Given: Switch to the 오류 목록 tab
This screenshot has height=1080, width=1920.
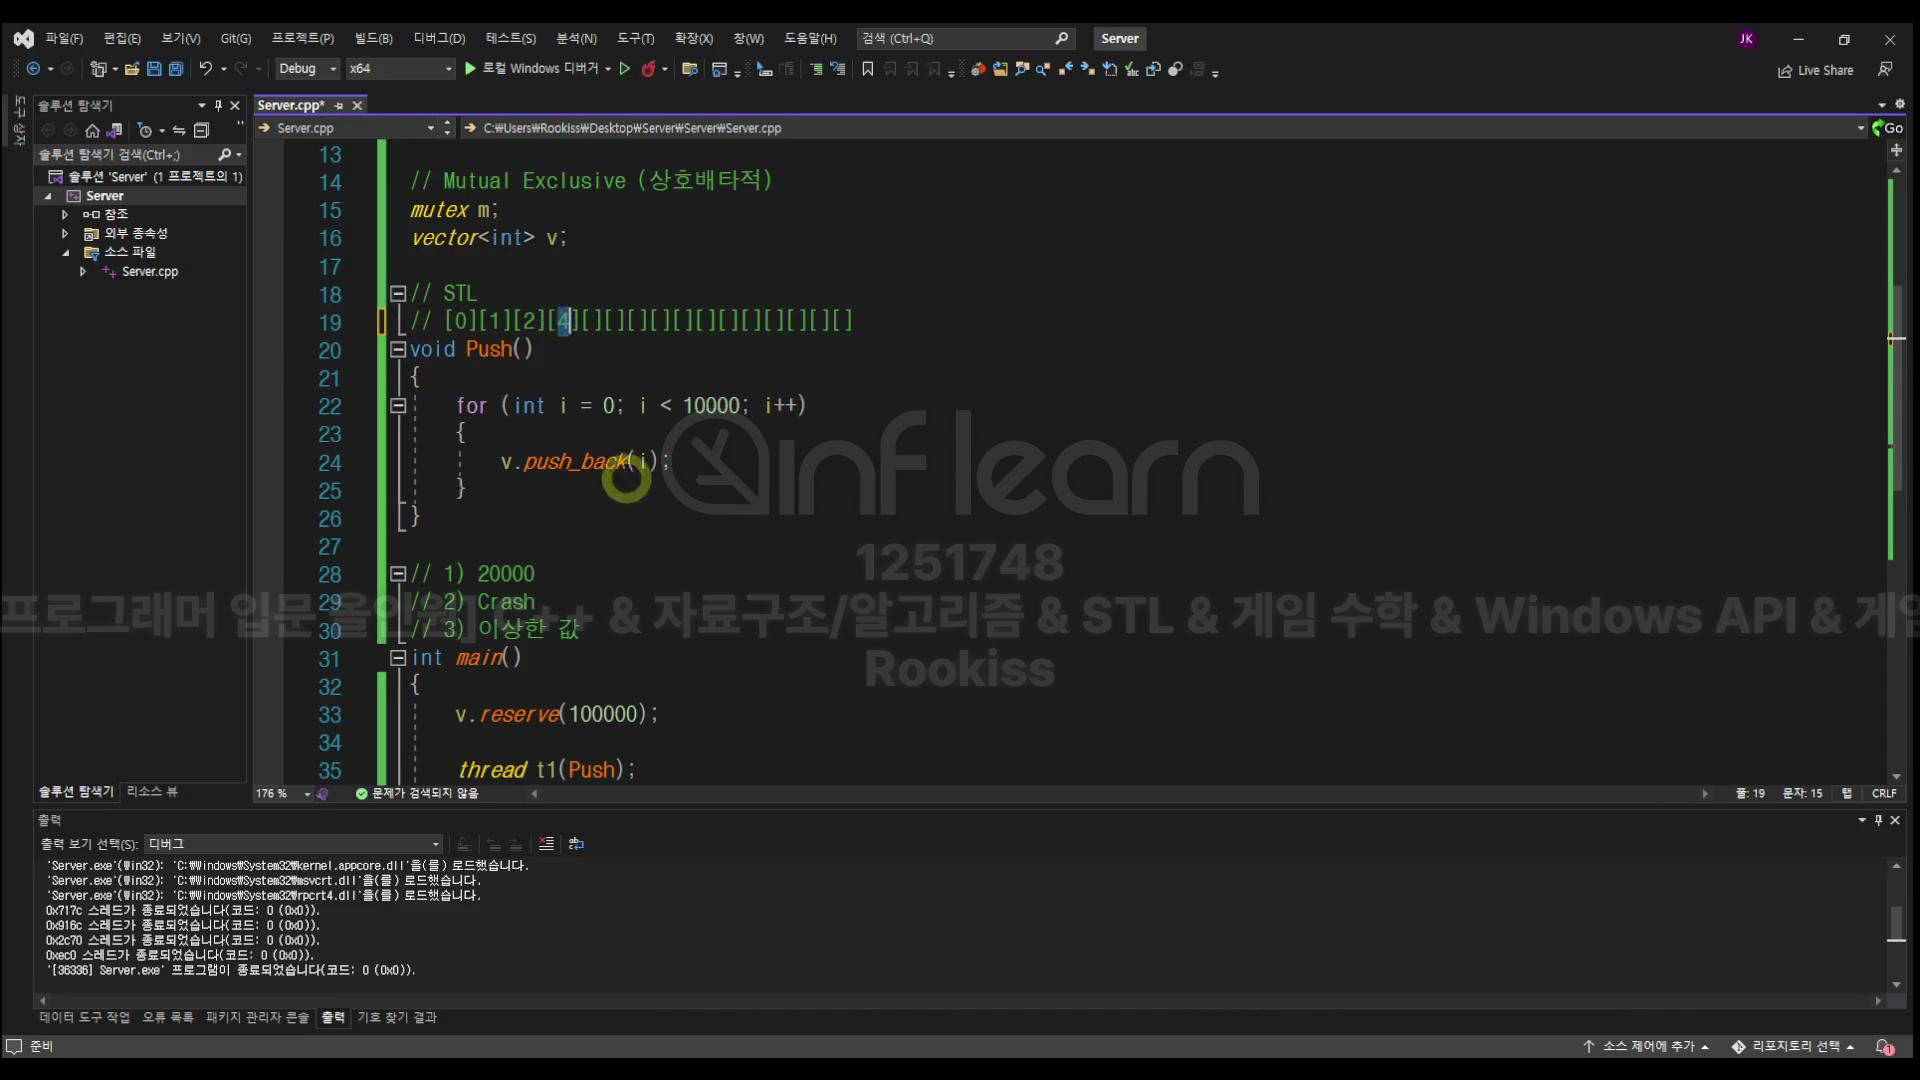Looking at the screenshot, I should click(x=168, y=1017).
